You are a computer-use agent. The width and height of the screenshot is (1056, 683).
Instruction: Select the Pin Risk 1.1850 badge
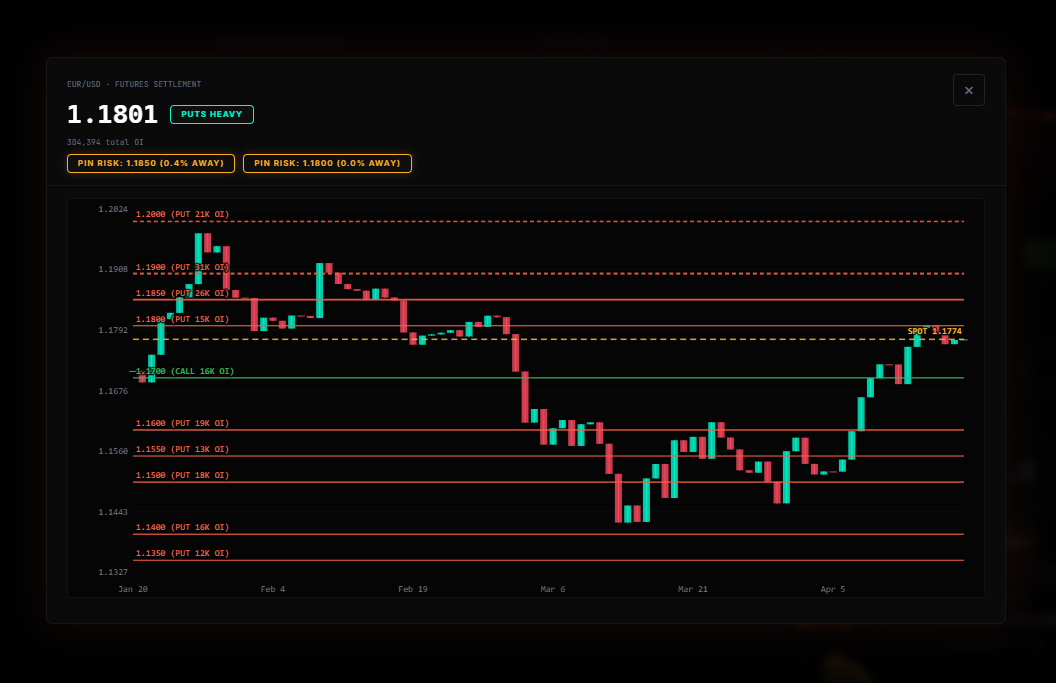point(151,163)
